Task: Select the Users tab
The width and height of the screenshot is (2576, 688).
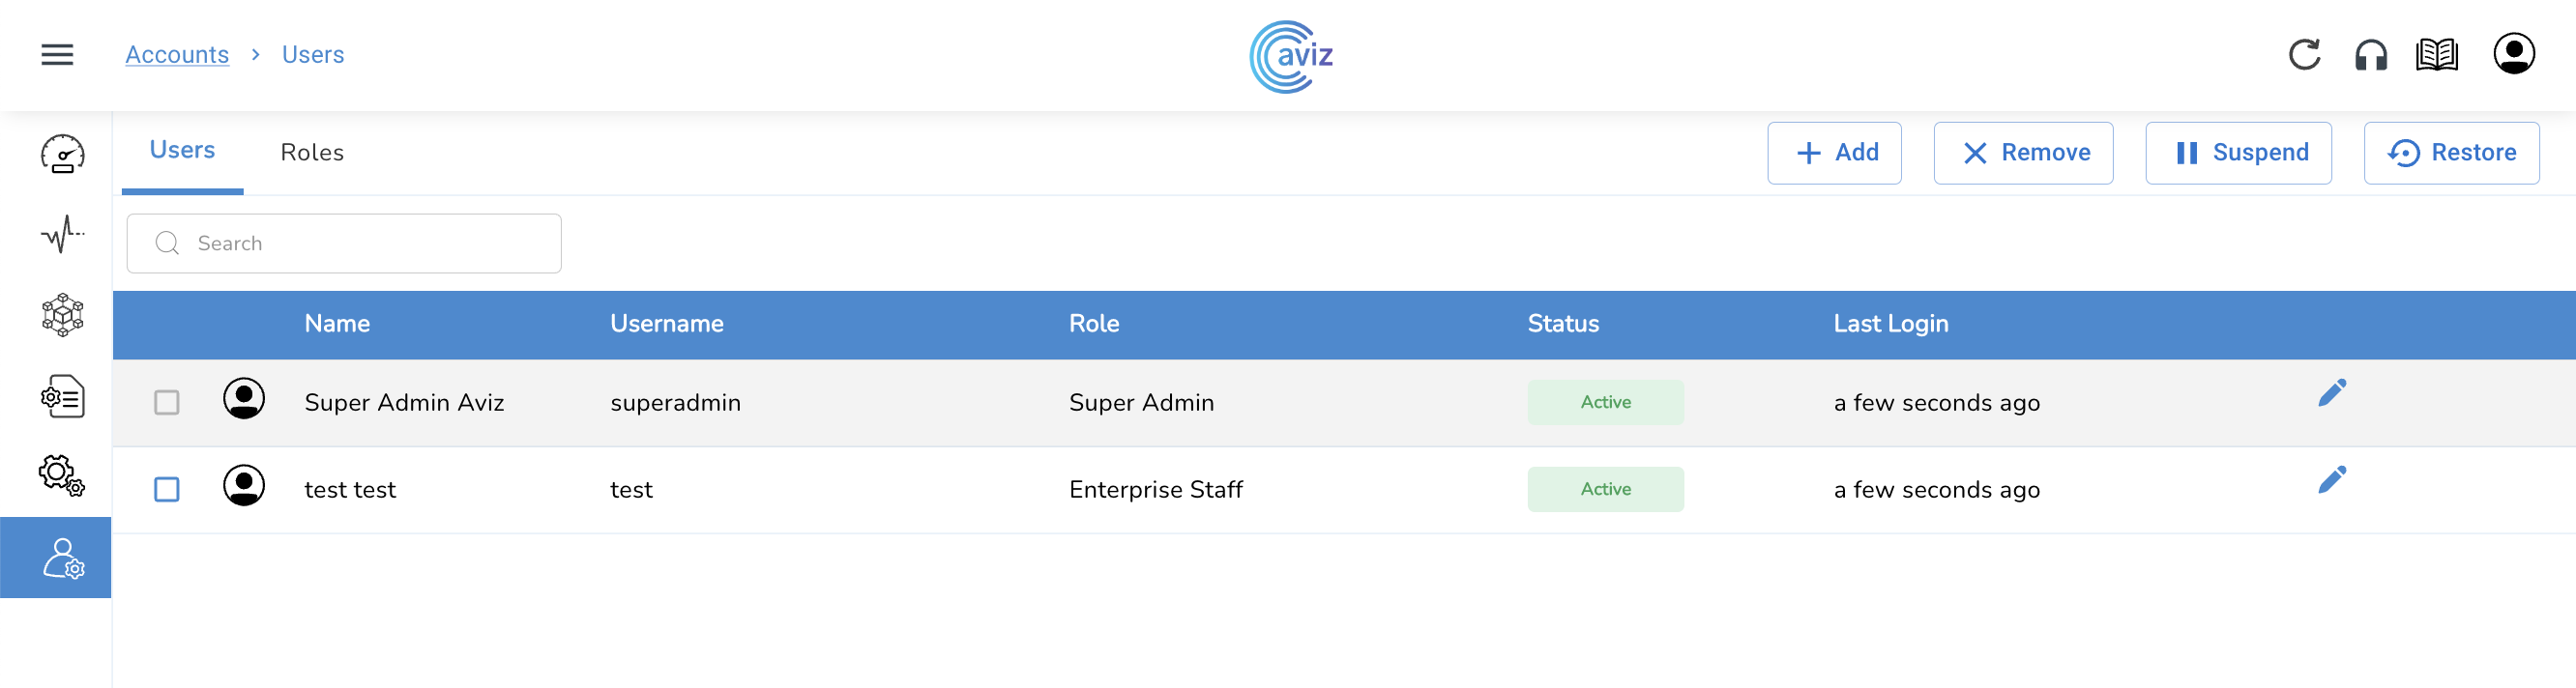Action: tap(182, 151)
